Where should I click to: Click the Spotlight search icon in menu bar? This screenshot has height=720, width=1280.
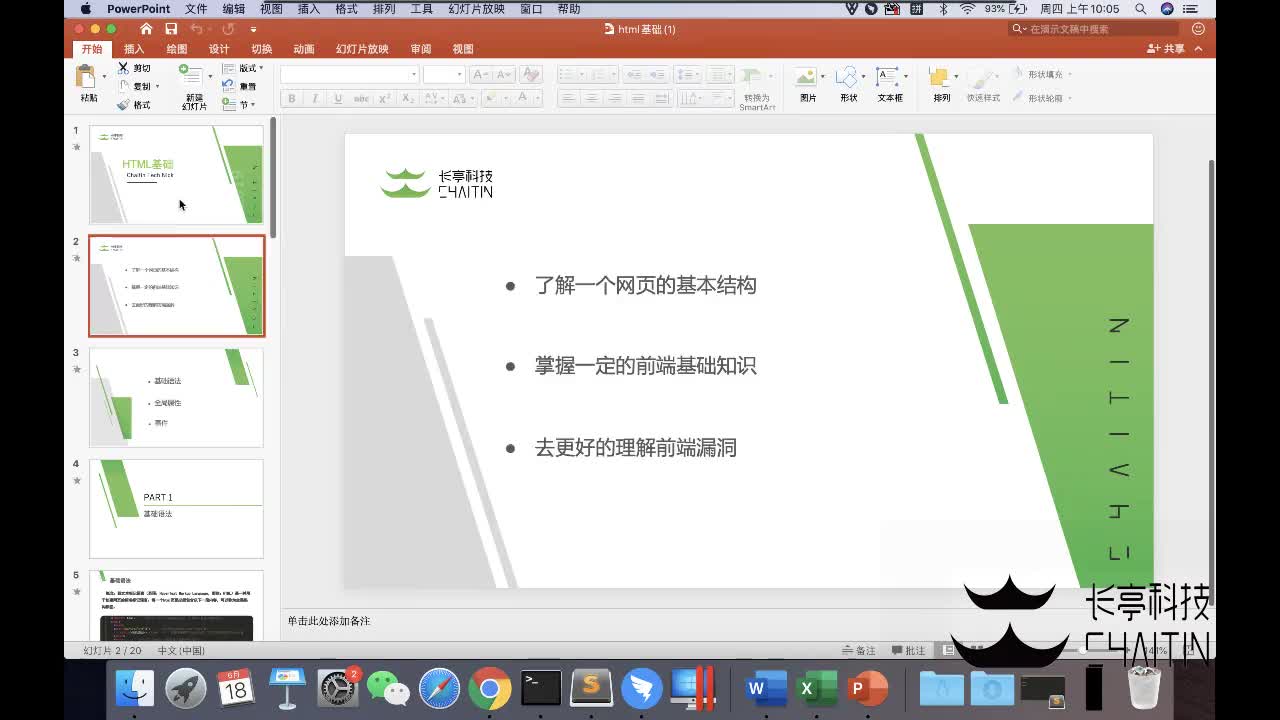click(1141, 9)
